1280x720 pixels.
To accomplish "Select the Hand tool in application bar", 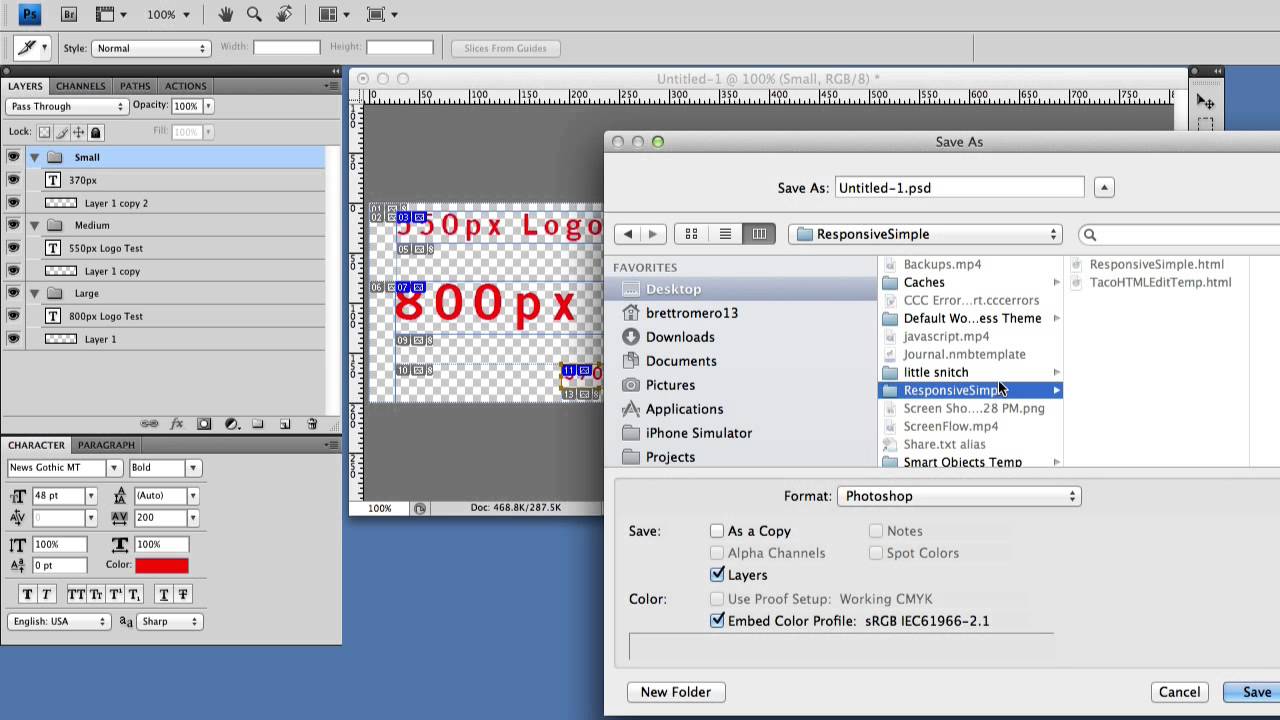I will tap(226, 14).
